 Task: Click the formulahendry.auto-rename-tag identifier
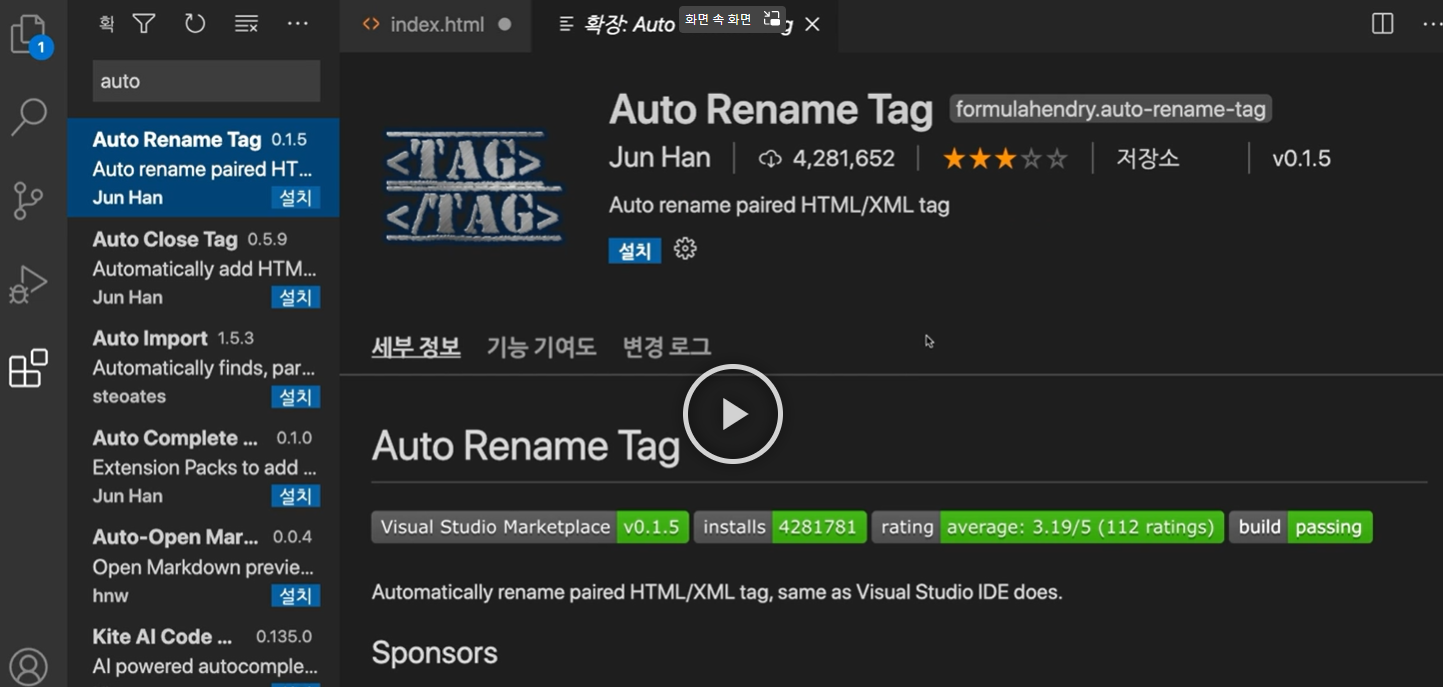click(x=1111, y=110)
